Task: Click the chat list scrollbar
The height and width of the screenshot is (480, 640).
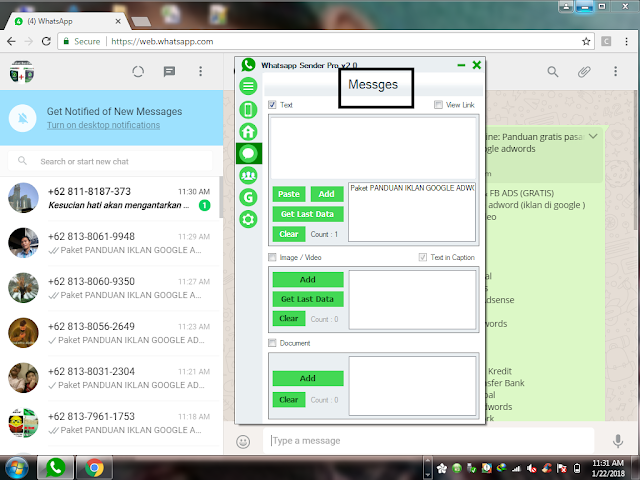Action: (x=221, y=197)
